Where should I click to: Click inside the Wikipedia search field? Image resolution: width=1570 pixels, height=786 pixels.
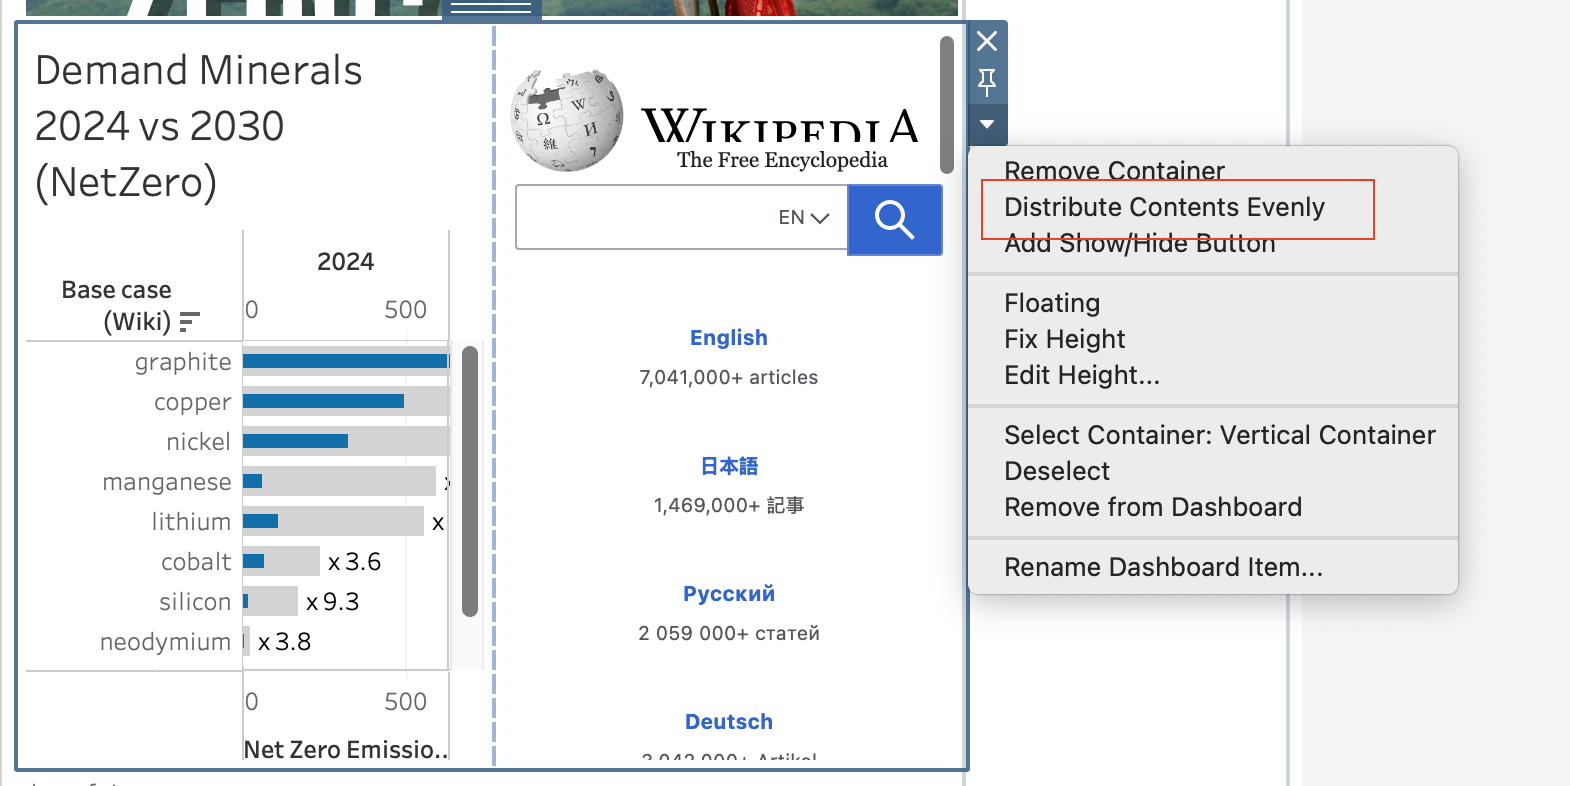pyautogui.click(x=645, y=218)
